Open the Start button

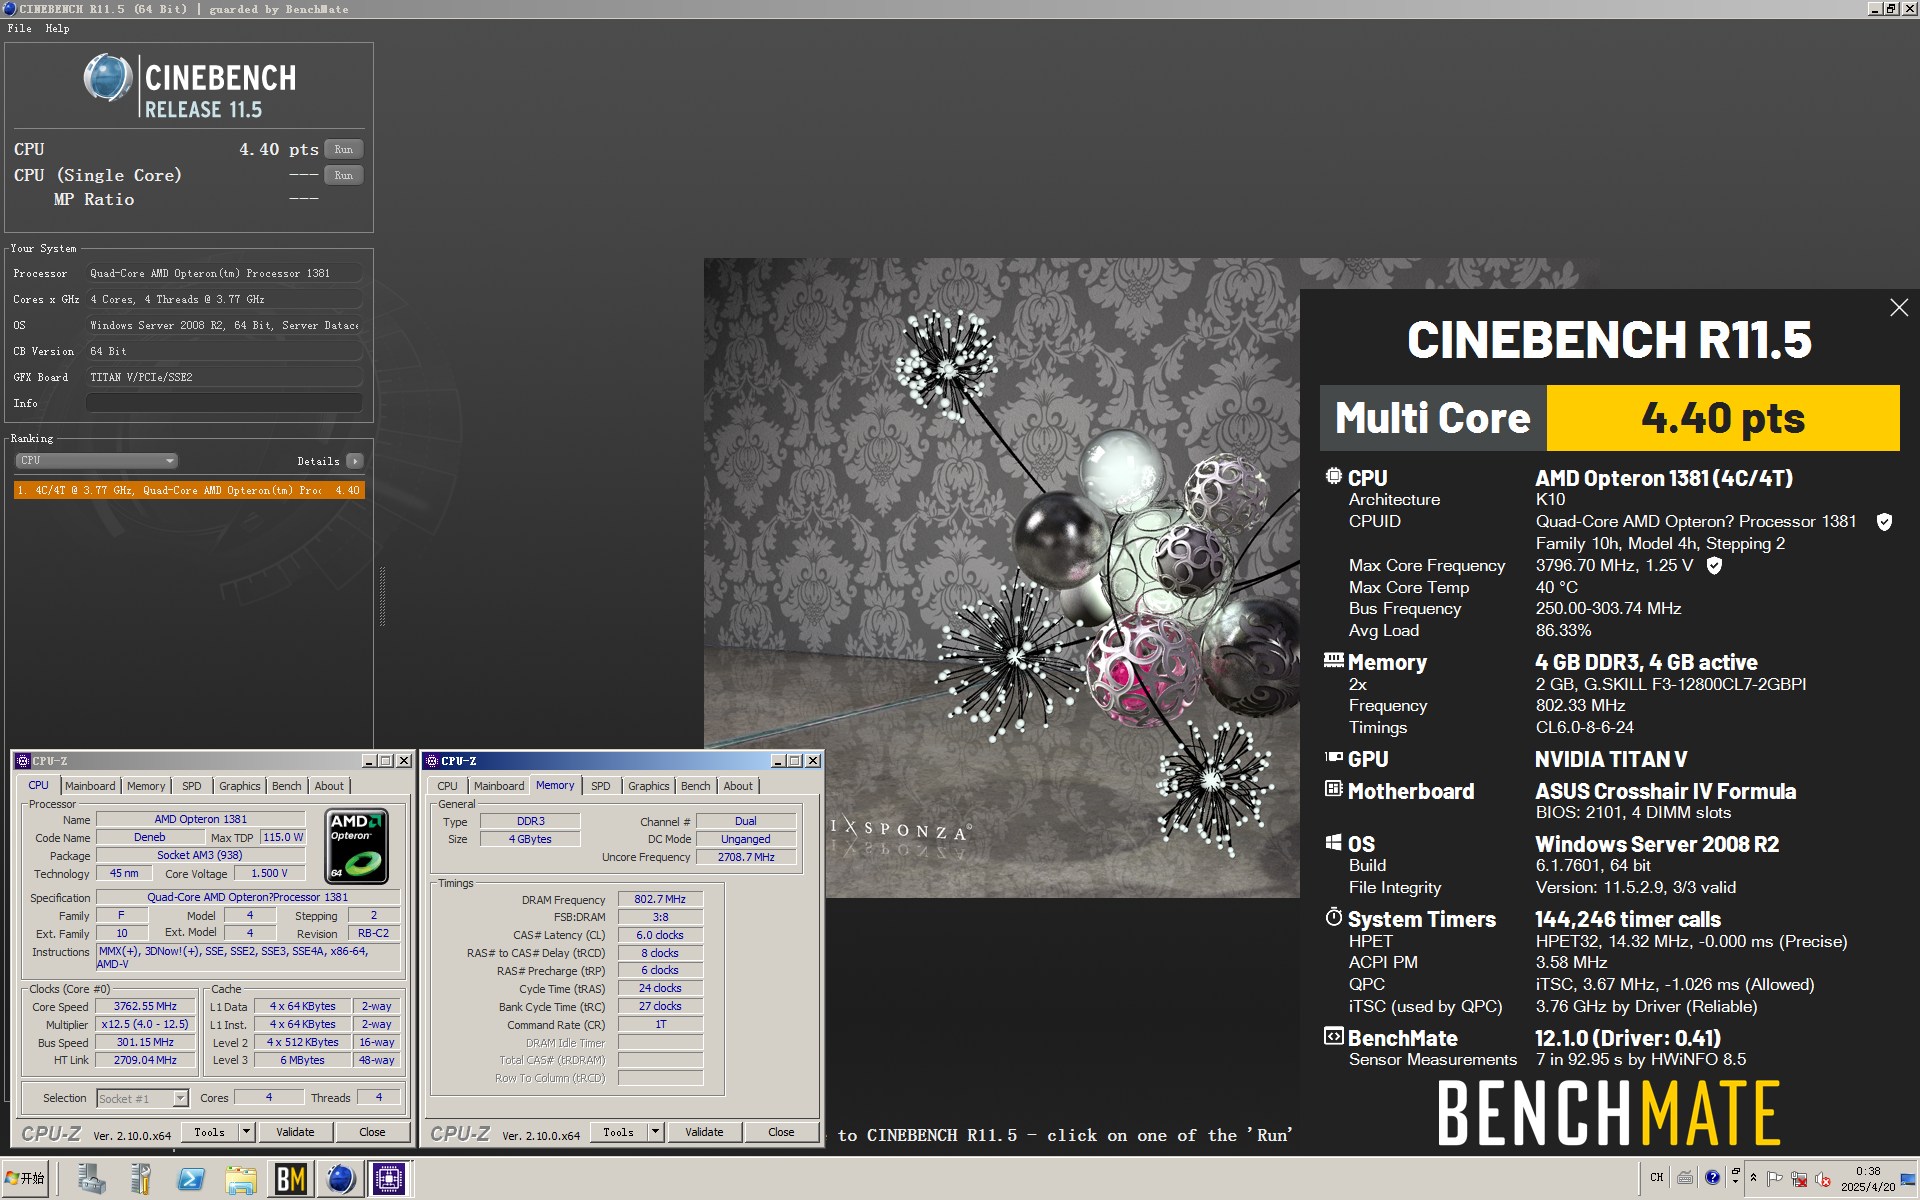click(25, 1179)
